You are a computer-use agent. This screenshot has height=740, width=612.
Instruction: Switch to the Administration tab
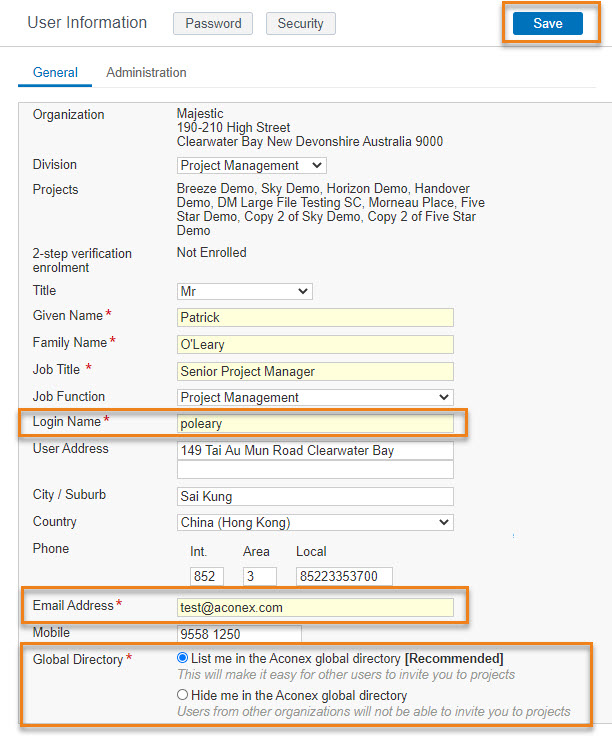pos(146,73)
